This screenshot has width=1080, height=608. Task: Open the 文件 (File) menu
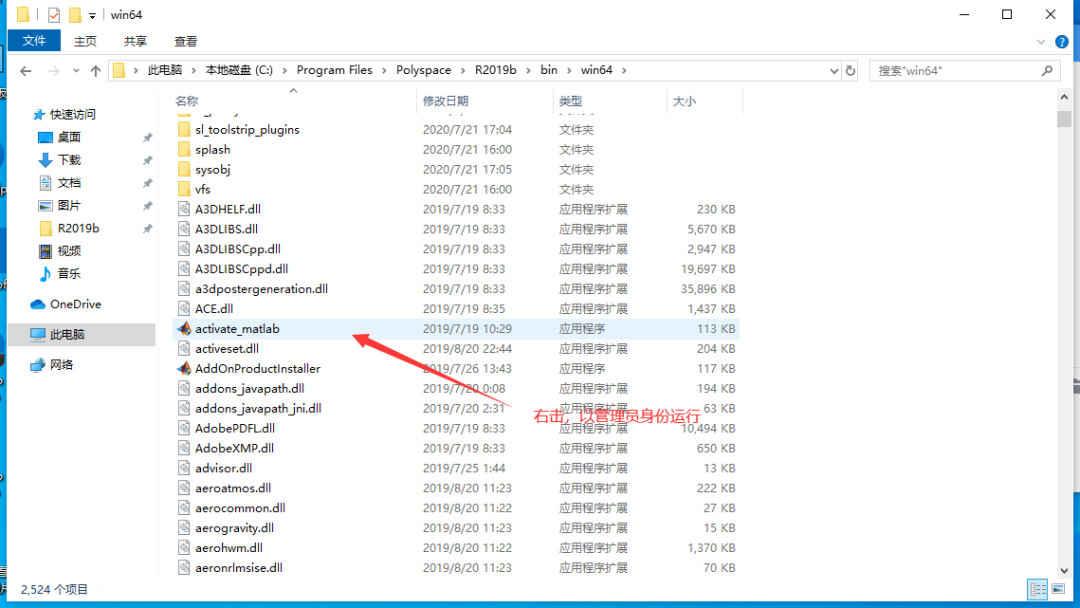tap(34, 41)
